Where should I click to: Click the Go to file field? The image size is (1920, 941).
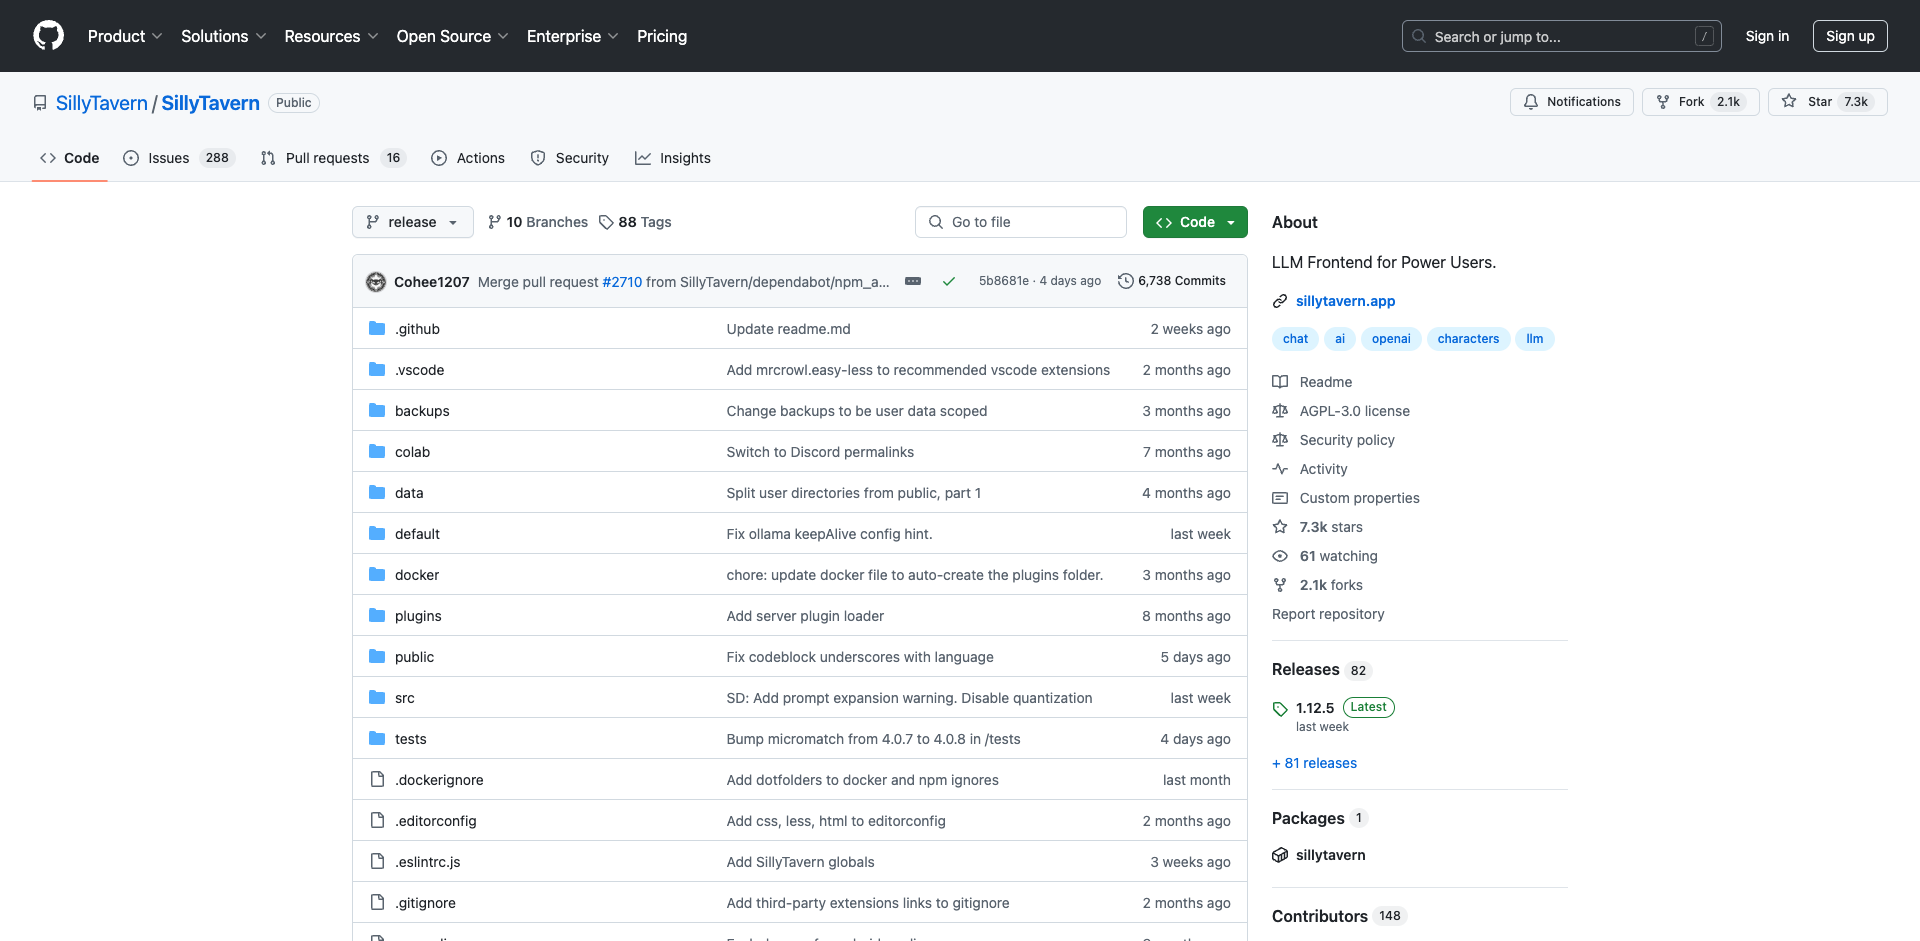point(1021,222)
